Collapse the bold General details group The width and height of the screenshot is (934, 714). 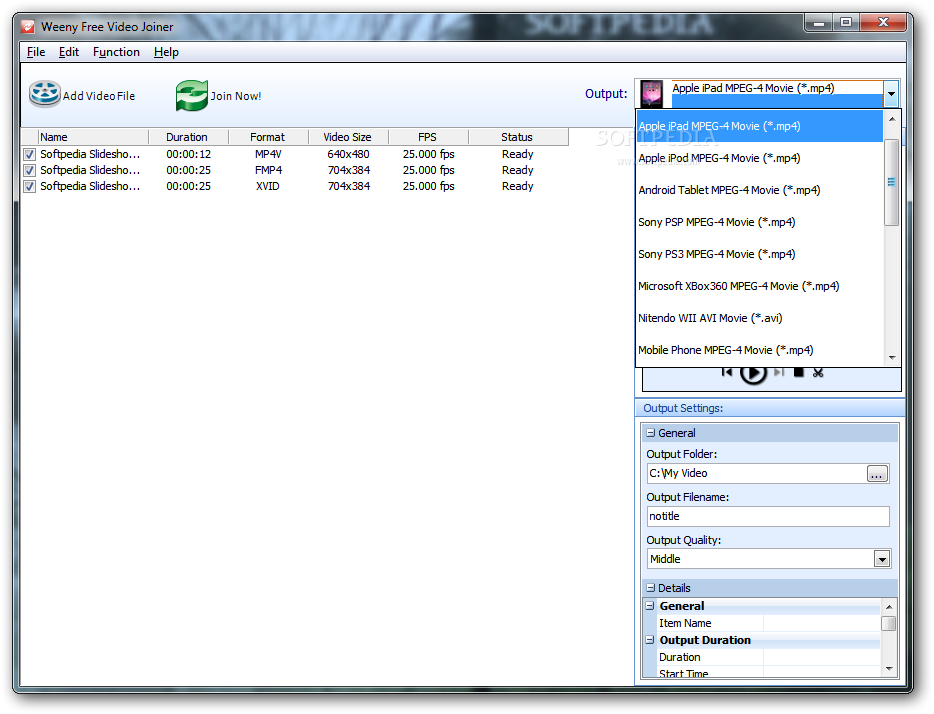pyautogui.click(x=650, y=606)
